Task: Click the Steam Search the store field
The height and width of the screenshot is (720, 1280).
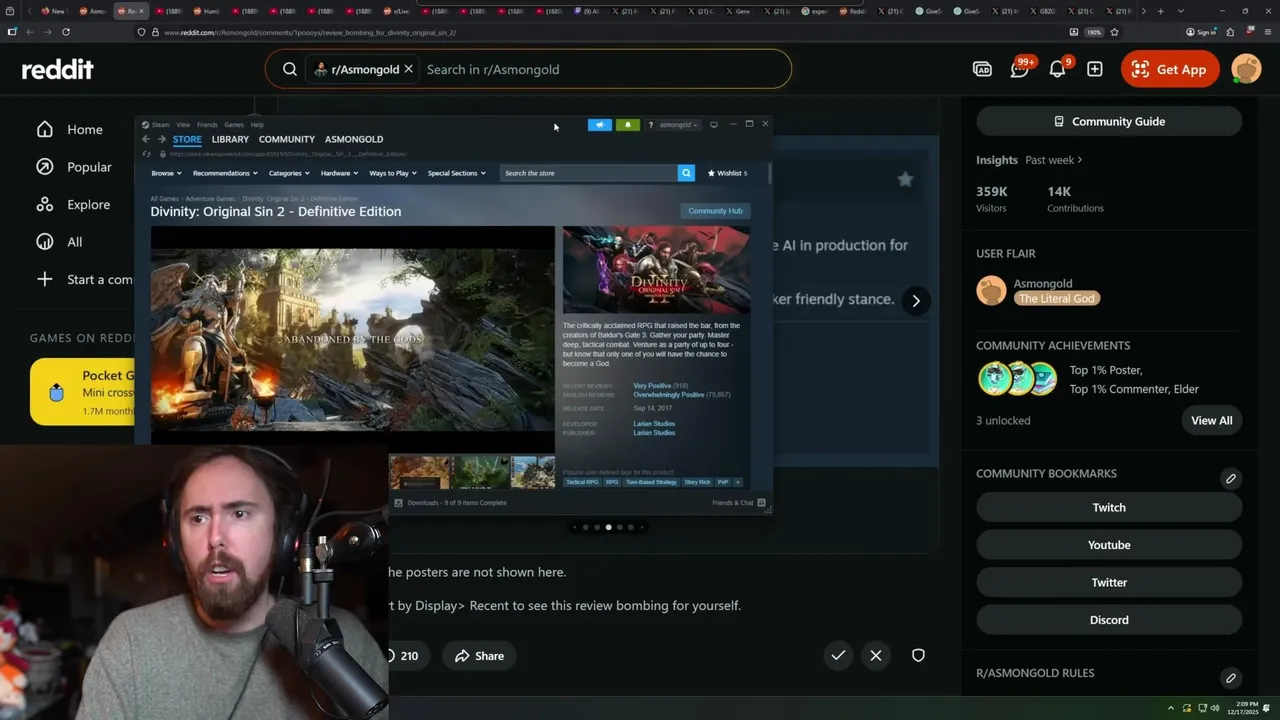Action: pos(589,173)
